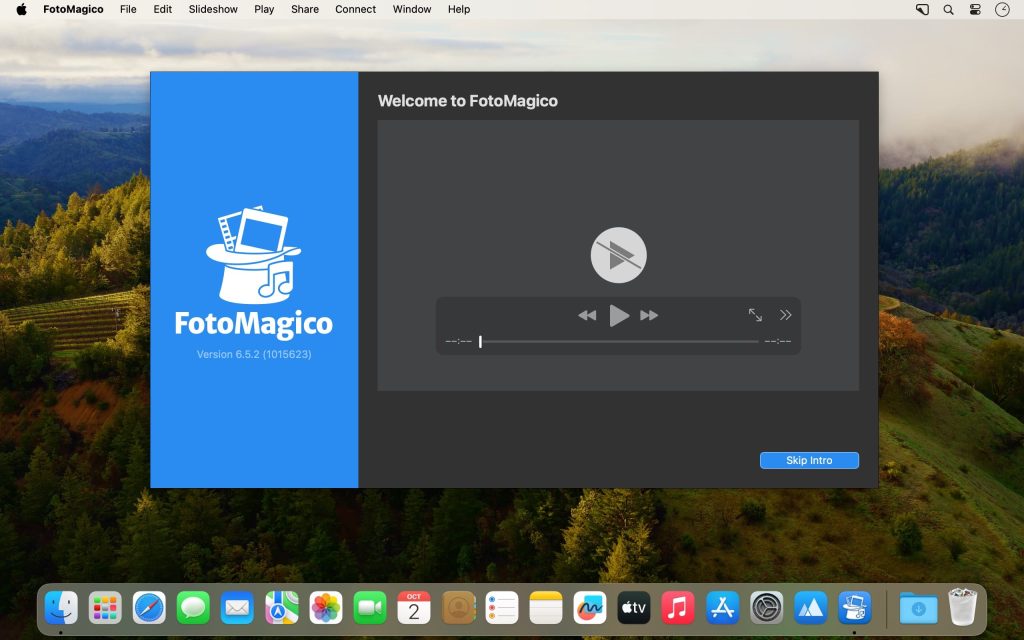Open Music from the Dock
Image resolution: width=1024 pixels, height=640 pixels.
pyautogui.click(x=678, y=608)
